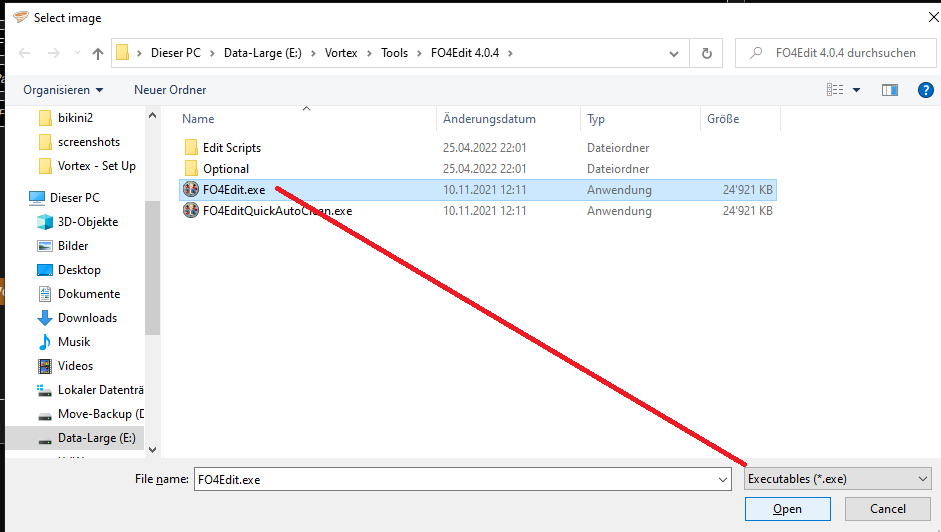
Task: Select the Edit Scripts folder
Action: tap(232, 148)
